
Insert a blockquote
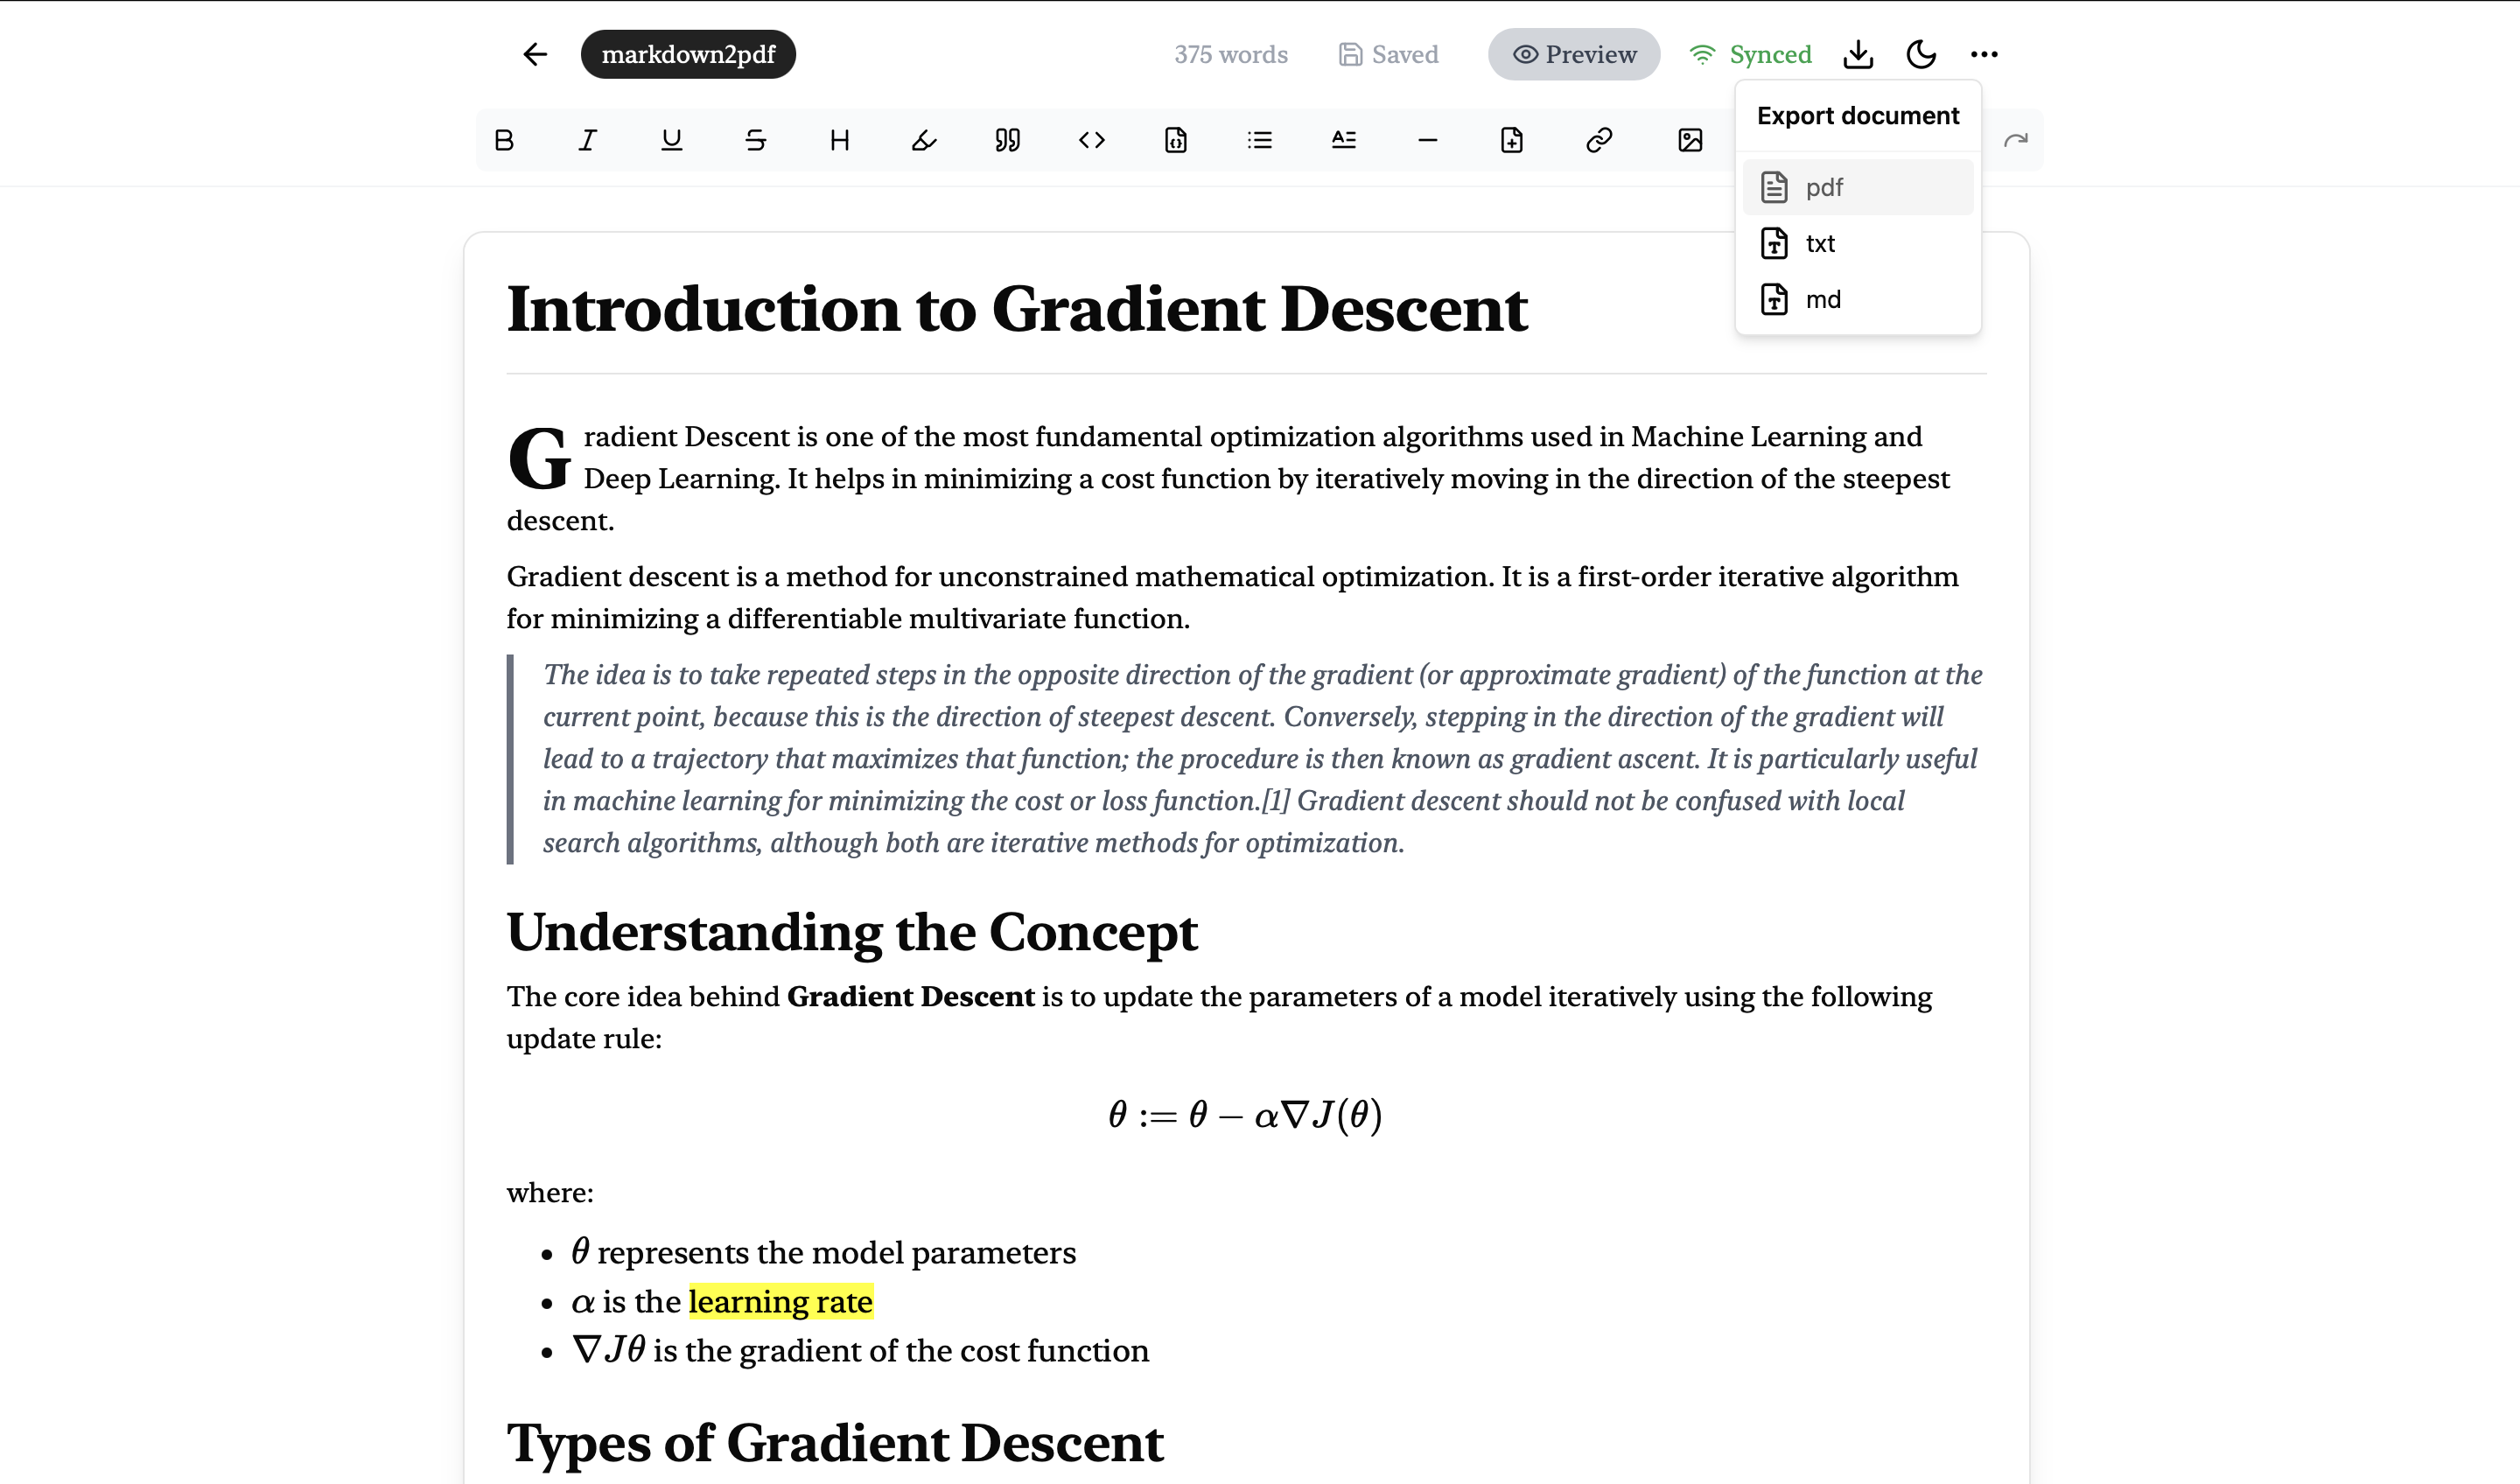point(1007,140)
